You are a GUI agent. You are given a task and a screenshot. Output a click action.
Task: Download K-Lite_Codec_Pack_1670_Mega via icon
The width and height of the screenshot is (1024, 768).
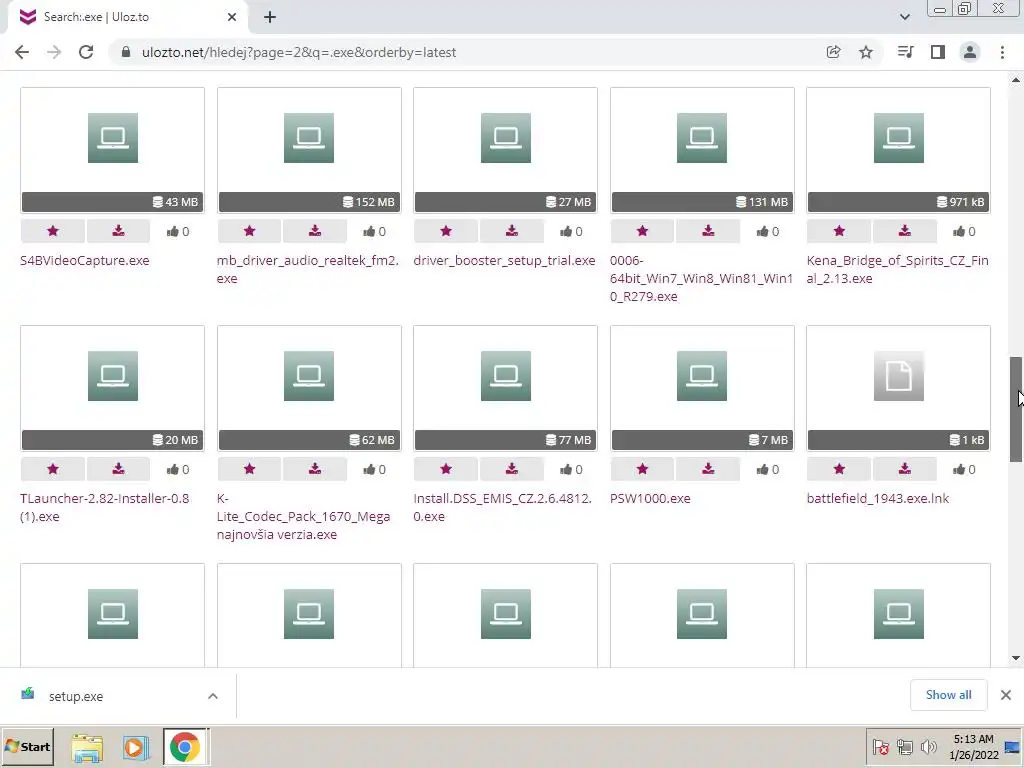315,469
